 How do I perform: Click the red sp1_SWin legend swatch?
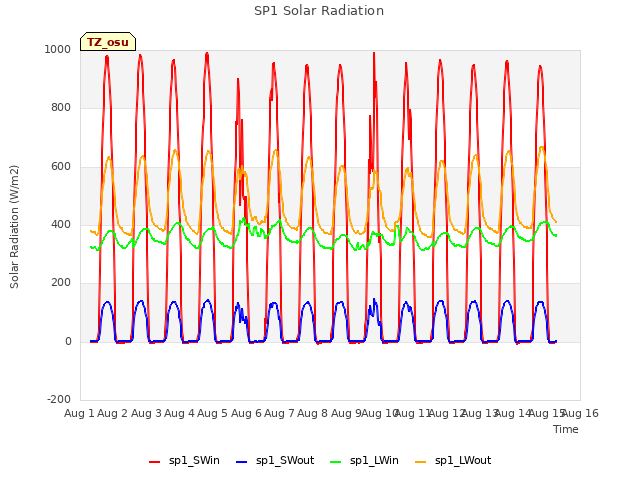click(x=155, y=462)
